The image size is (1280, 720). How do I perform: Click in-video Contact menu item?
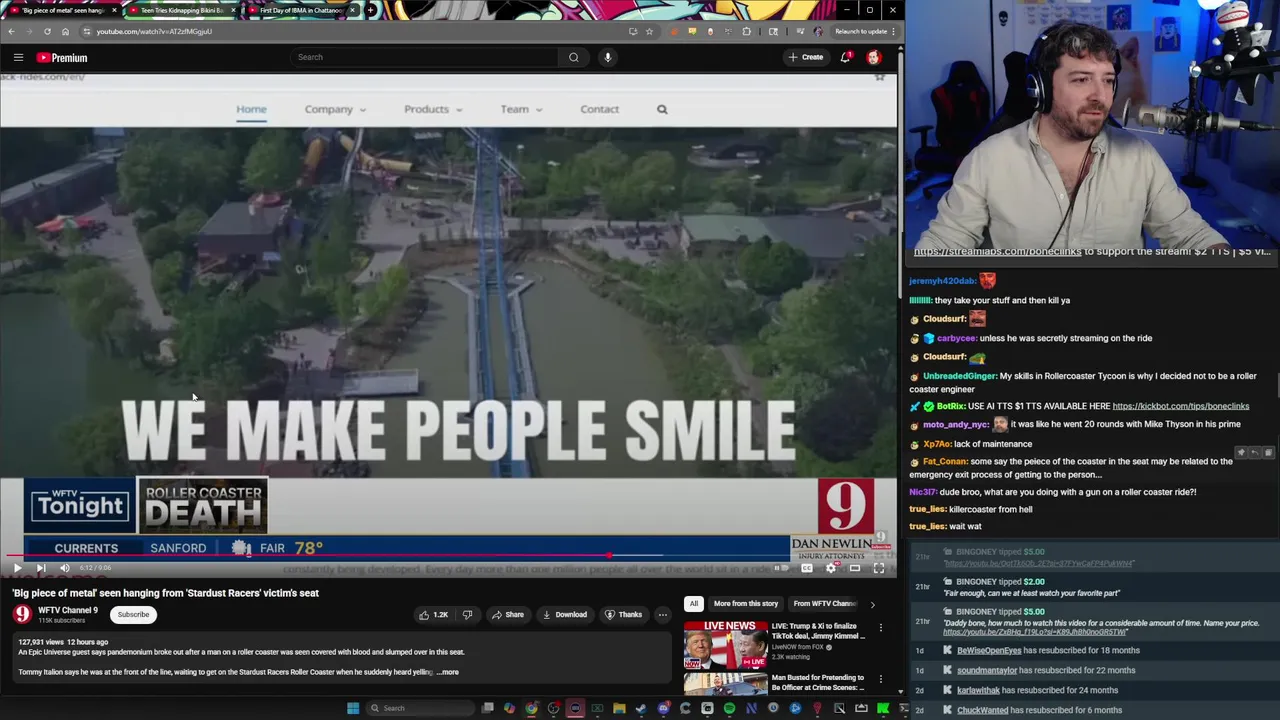point(599,109)
